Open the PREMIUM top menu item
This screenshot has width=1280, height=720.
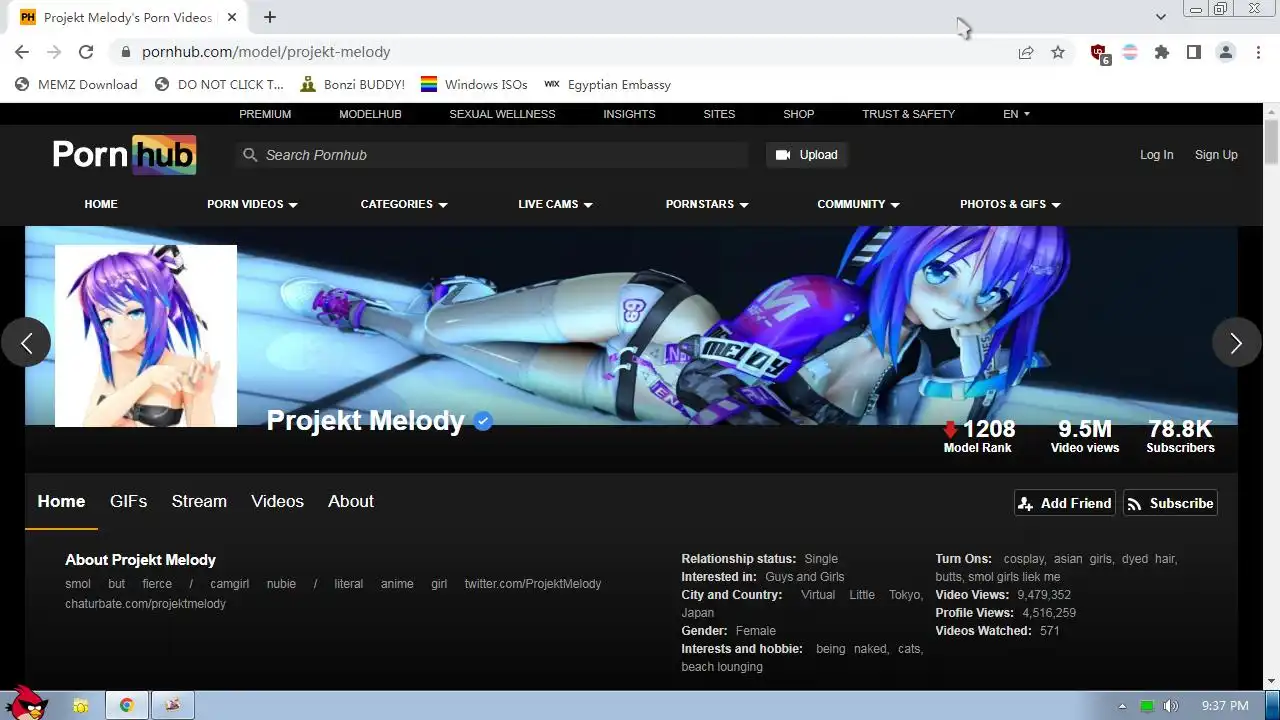click(265, 114)
